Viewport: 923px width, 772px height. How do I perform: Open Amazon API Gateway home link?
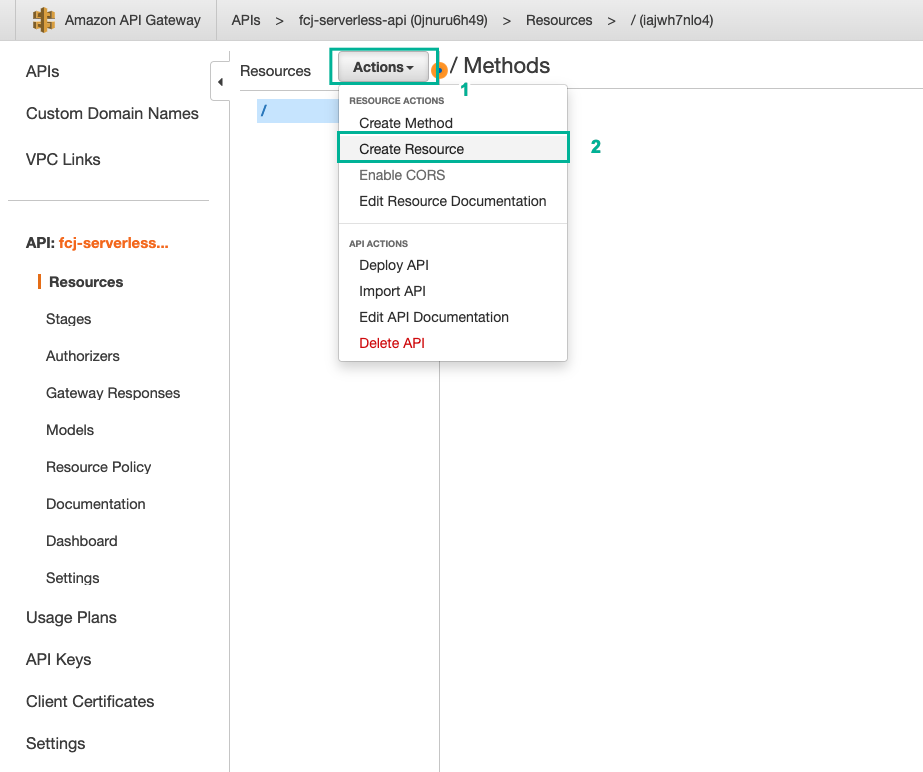[x=132, y=20]
